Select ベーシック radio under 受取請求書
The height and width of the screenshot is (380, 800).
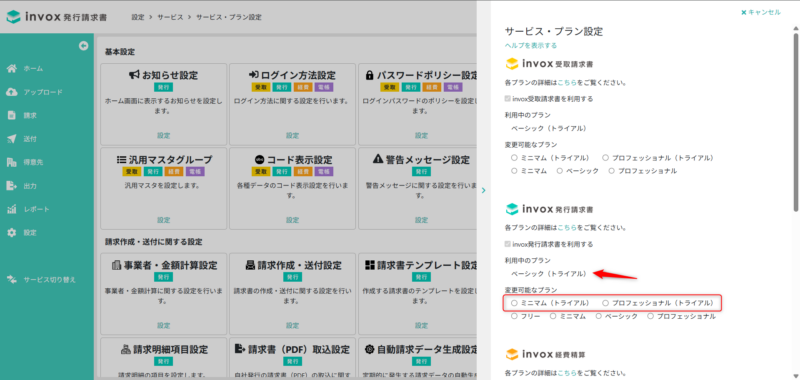point(560,171)
